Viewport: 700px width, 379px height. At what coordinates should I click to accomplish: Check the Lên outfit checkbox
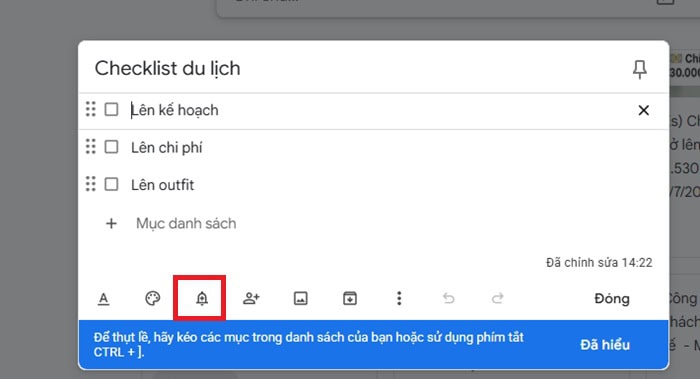[111, 184]
